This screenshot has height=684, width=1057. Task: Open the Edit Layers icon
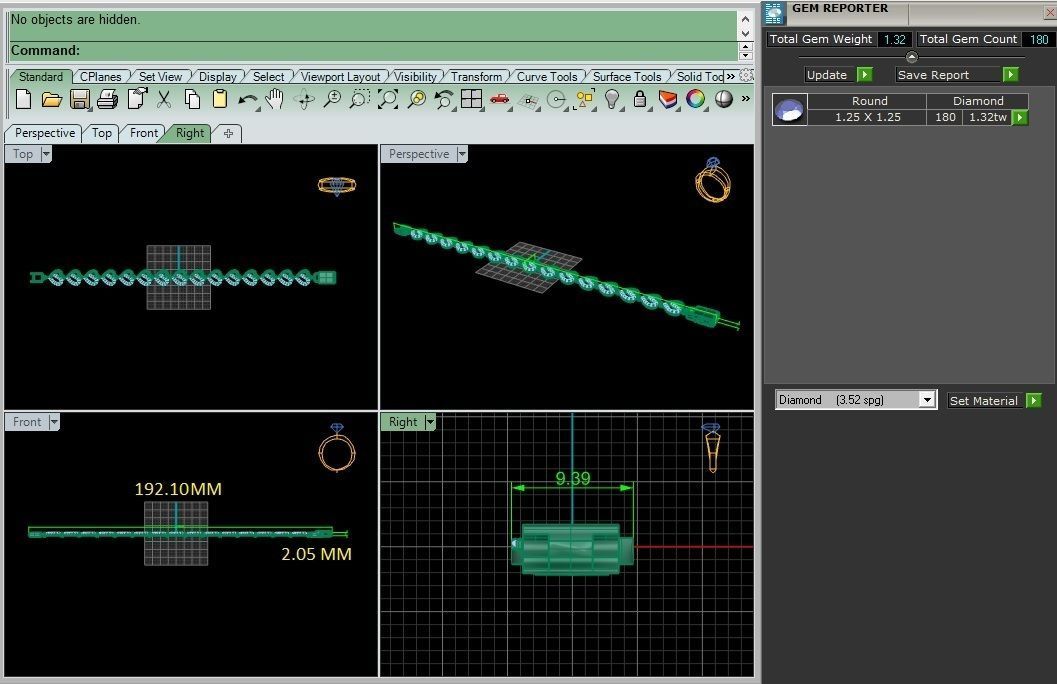(667, 100)
